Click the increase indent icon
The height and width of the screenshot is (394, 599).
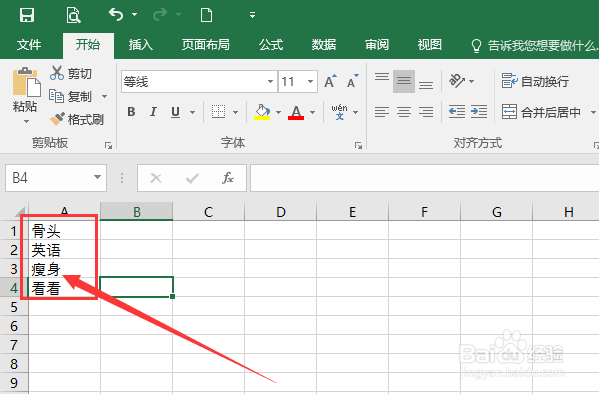[x=479, y=112]
